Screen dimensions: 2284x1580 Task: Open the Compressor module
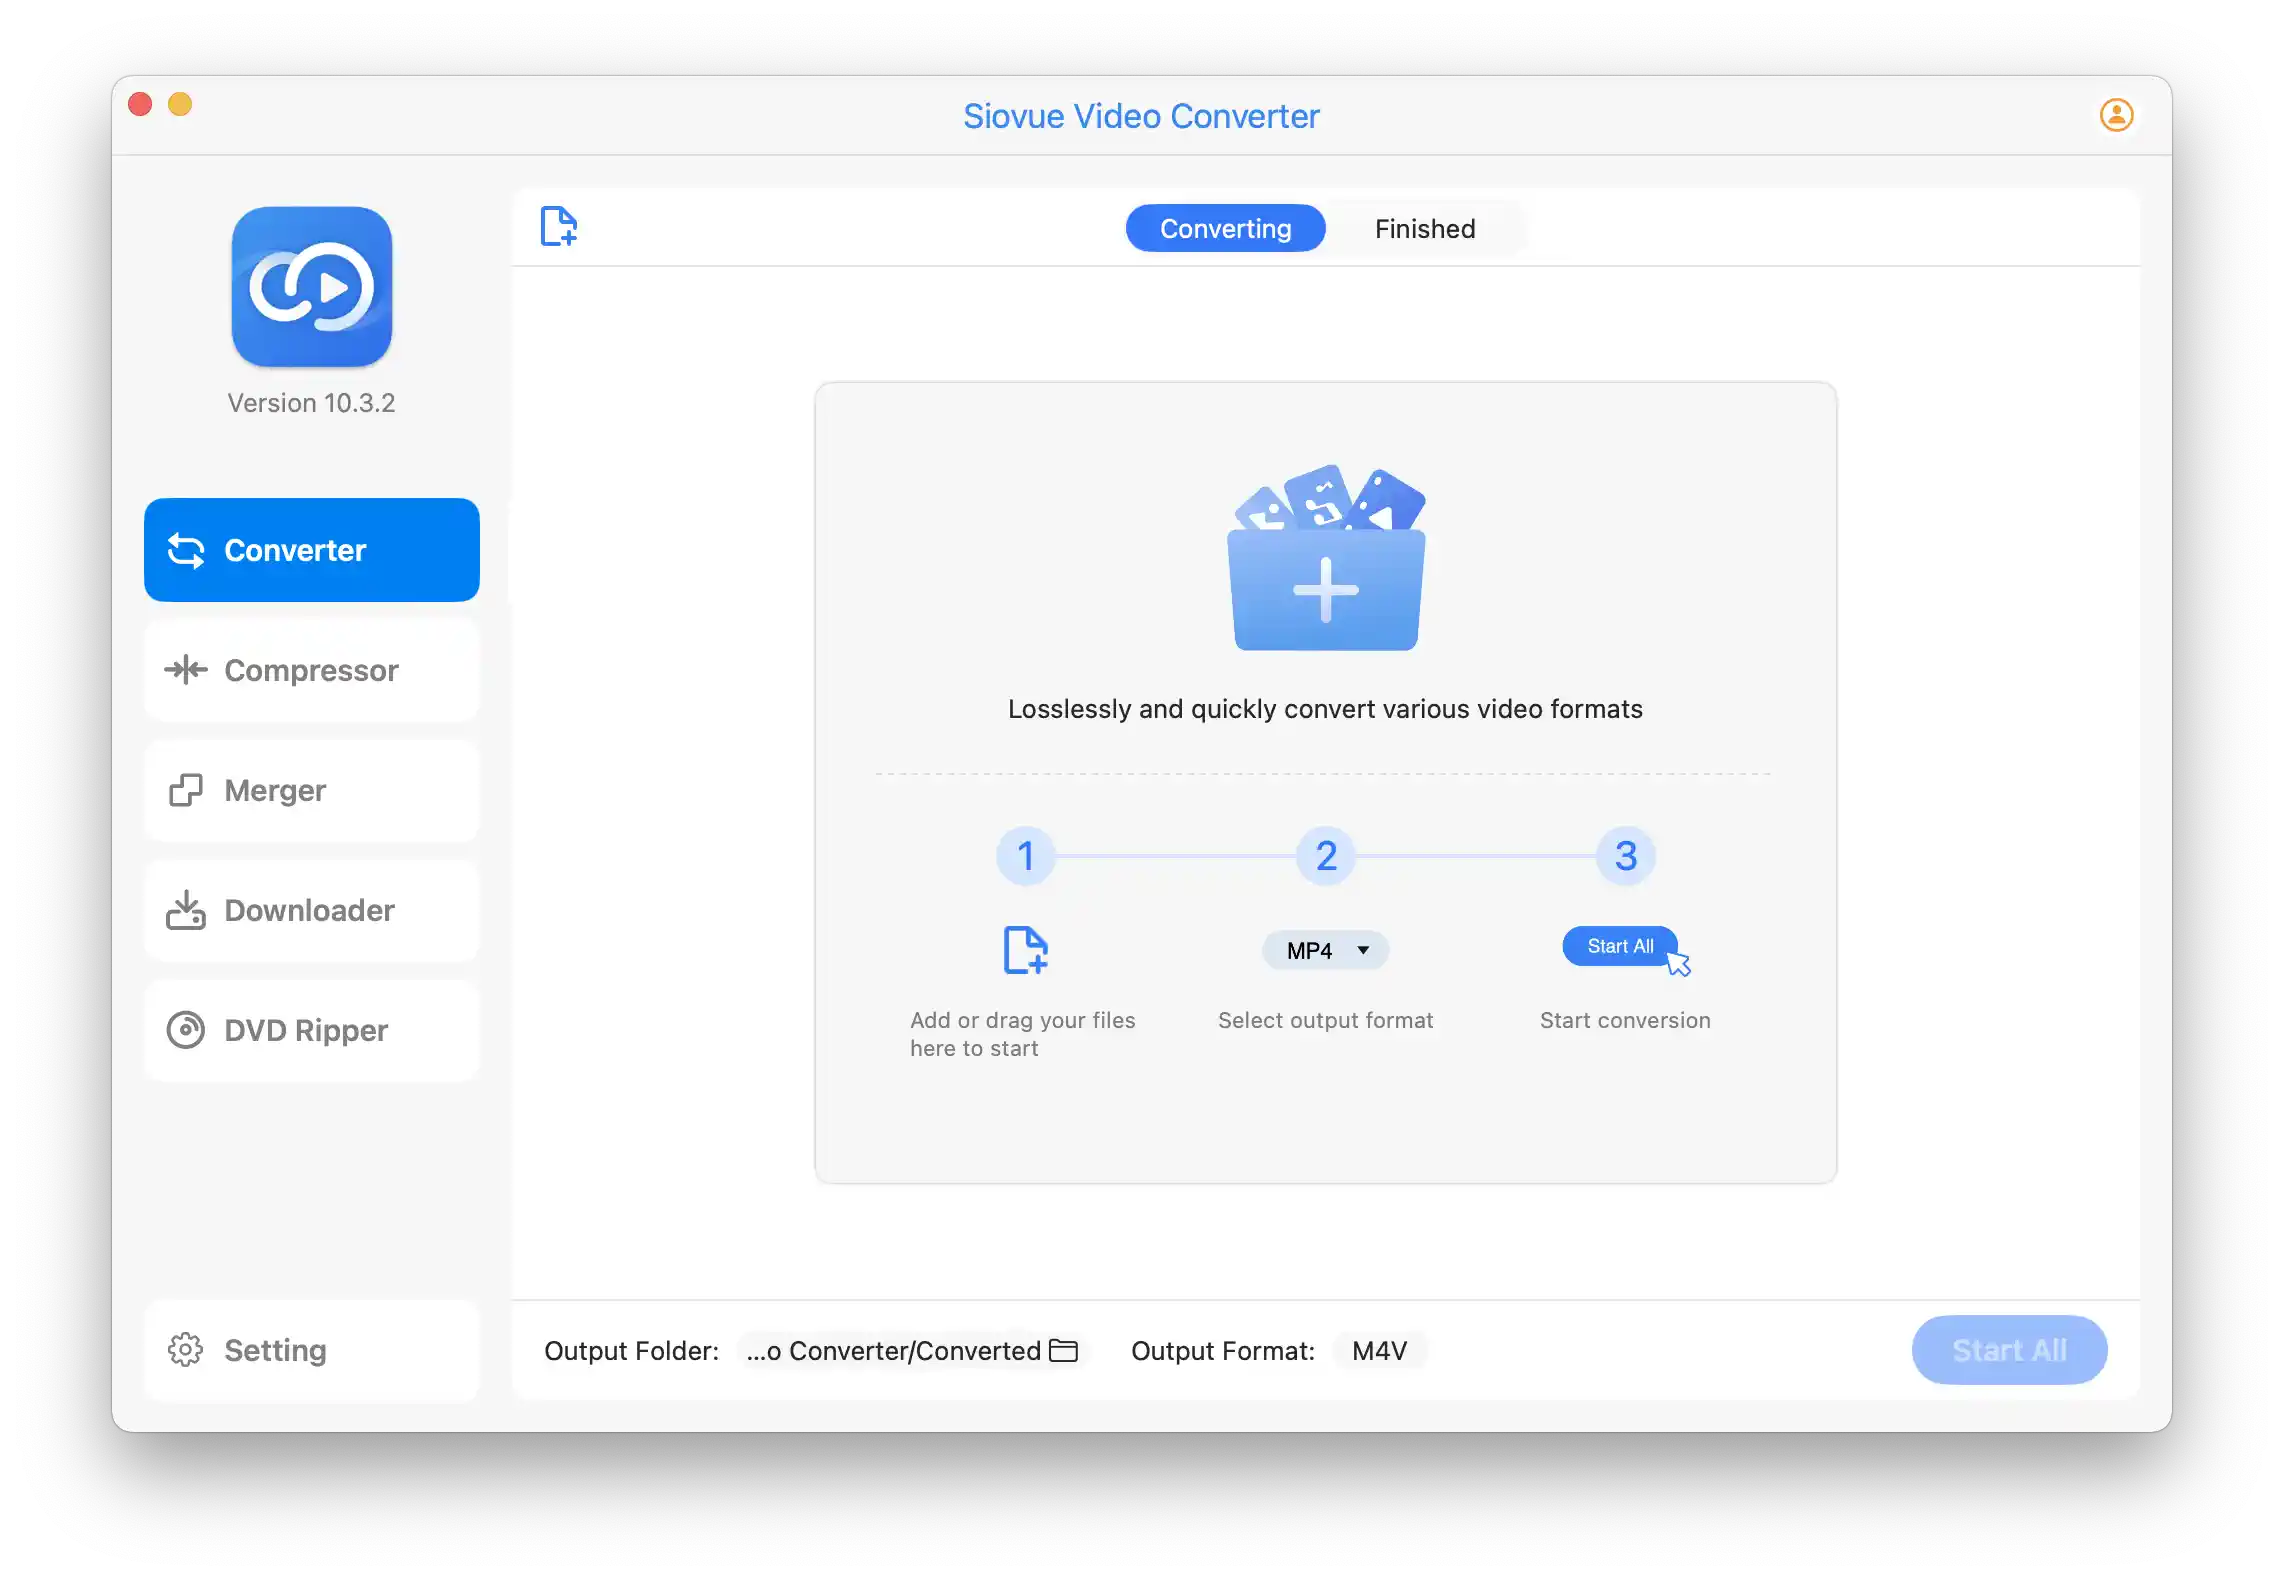click(312, 670)
